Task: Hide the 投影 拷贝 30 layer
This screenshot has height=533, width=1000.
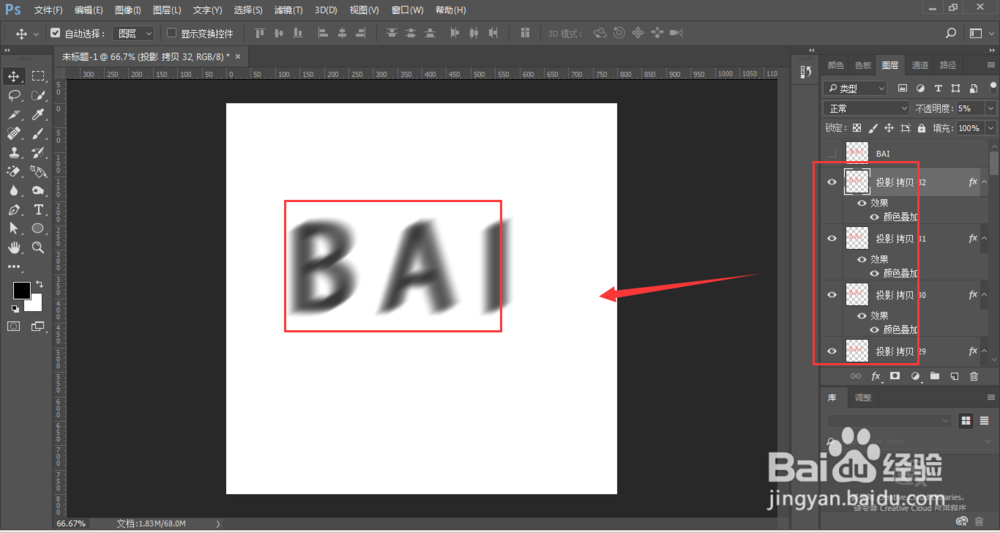Action: 832,295
